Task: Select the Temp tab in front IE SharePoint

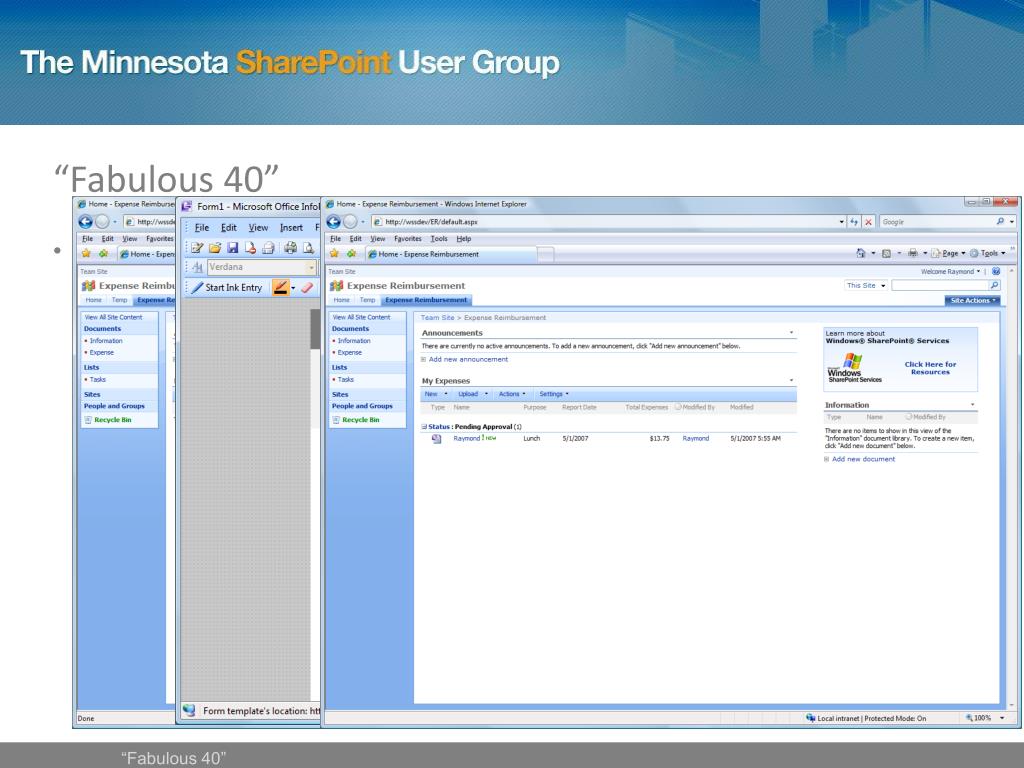Action: pyautogui.click(x=367, y=300)
